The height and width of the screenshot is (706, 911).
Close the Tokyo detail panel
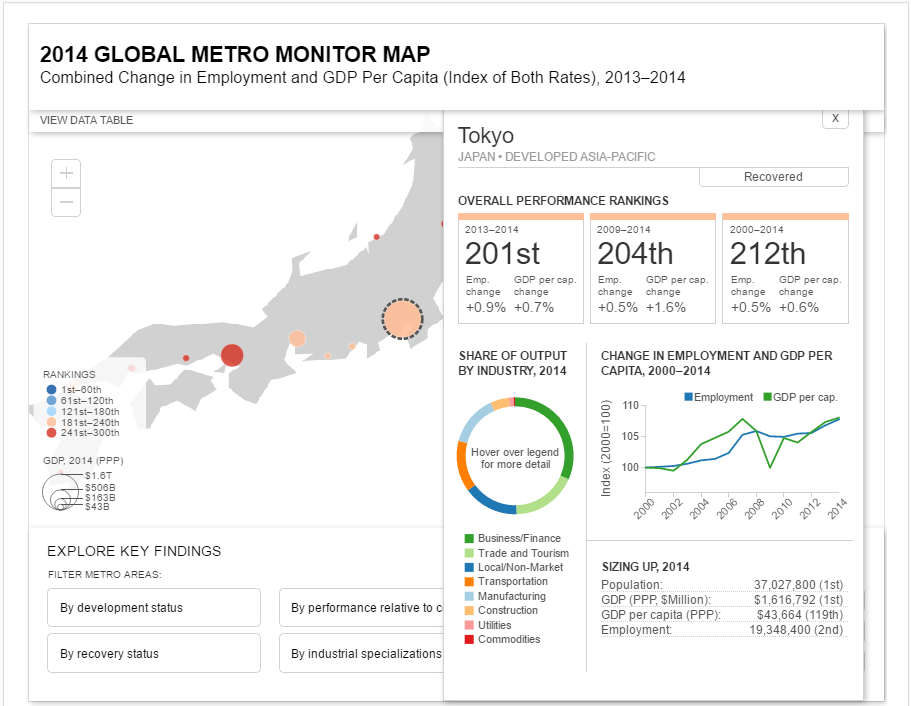(835, 118)
